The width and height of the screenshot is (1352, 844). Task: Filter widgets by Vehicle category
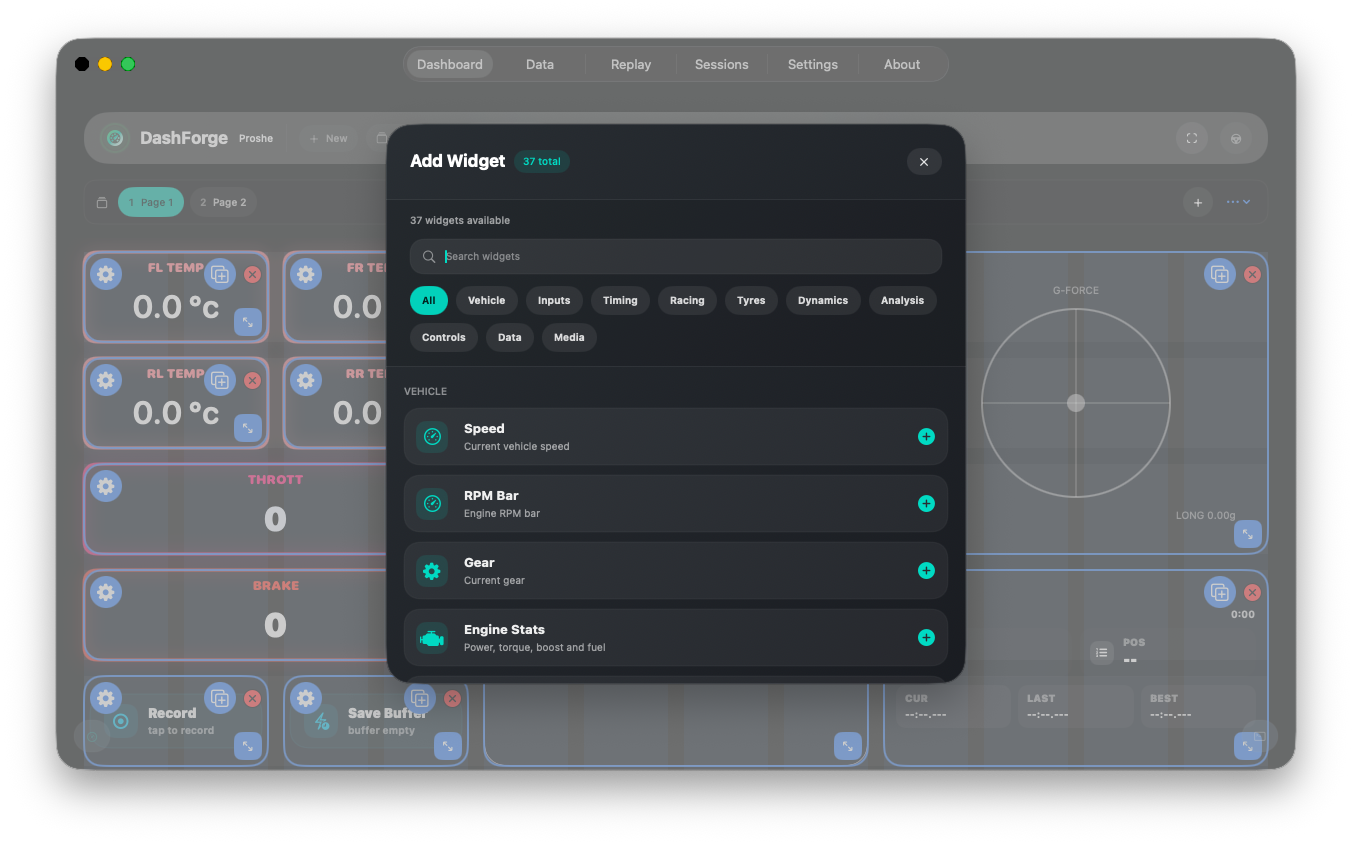pyautogui.click(x=487, y=300)
